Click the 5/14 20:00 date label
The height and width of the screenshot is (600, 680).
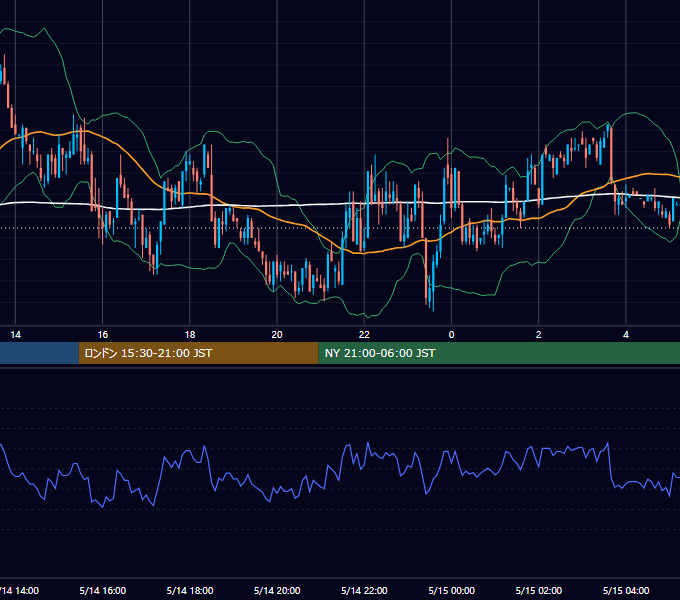[x=277, y=590]
